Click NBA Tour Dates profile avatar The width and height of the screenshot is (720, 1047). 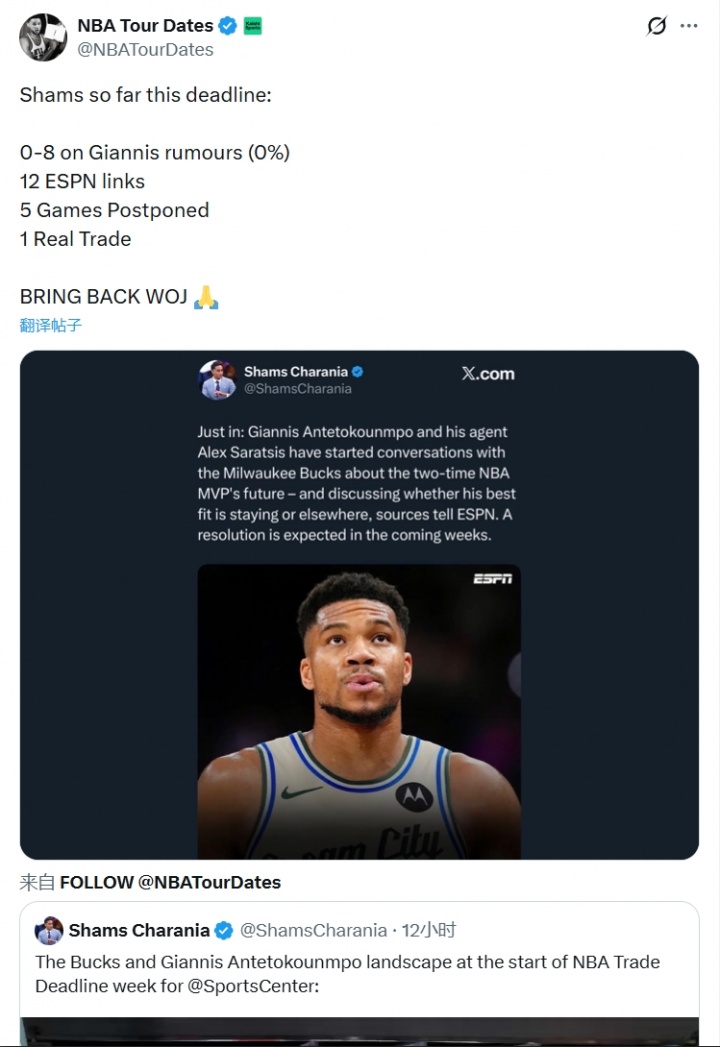[43, 37]
